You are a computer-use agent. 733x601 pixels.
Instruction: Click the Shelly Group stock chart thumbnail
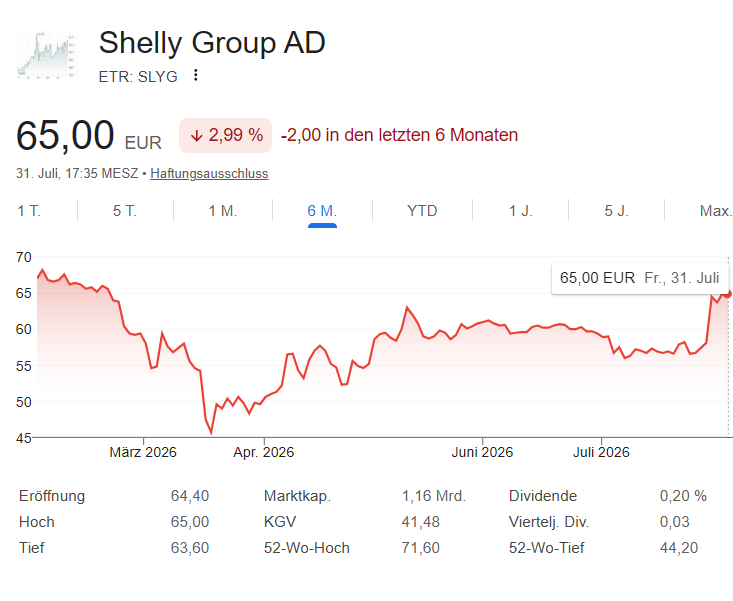[x=46, y=56]
